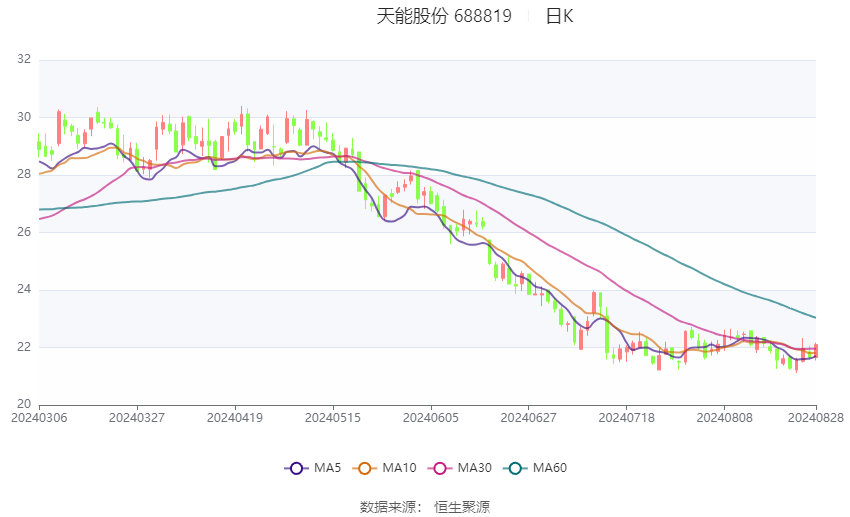Viewport: 850px width, 517px height.
Task: Click the y-axis value 24
Action: pos(24,289)
